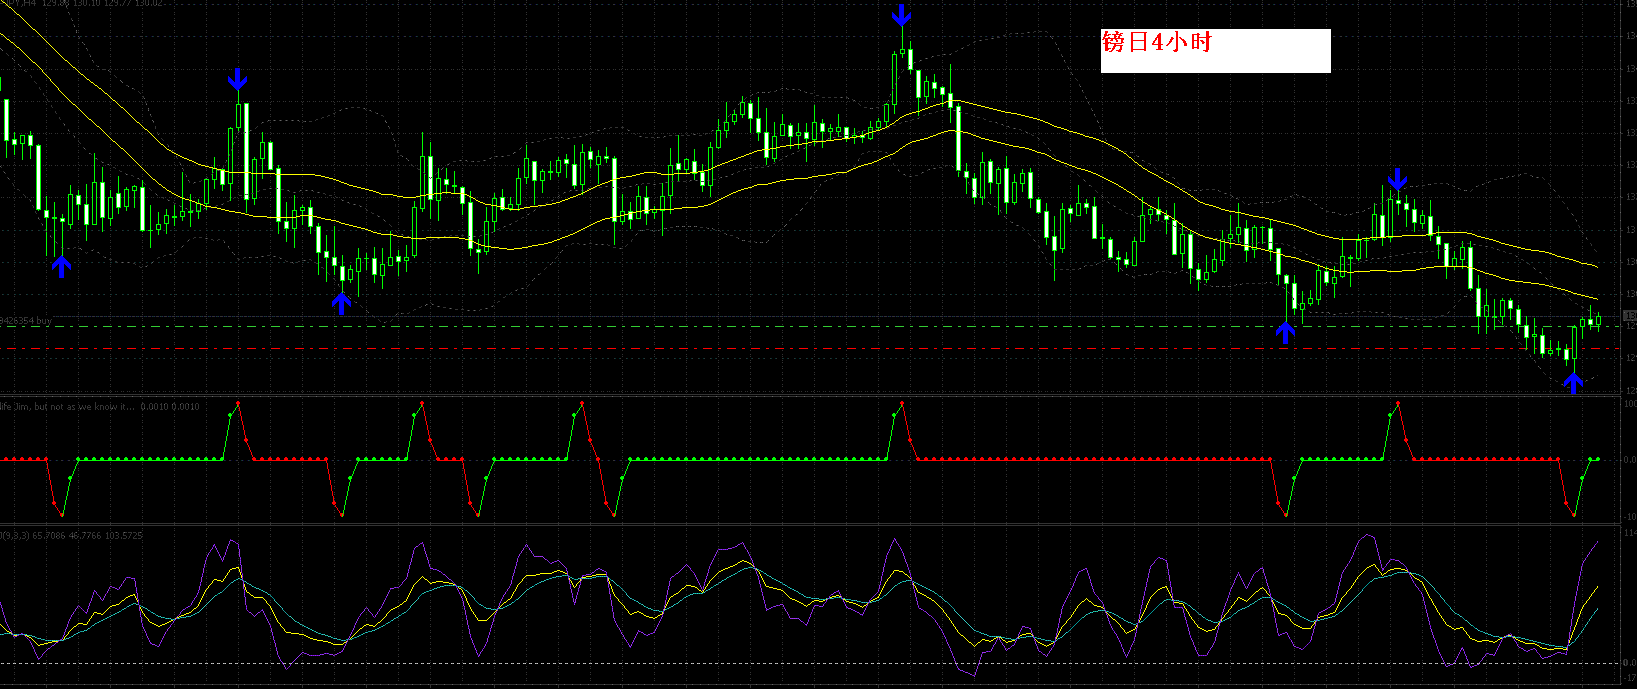The height and width of the screenshot is (689, 1637).
Task: Select the red dashed stop-loss line
Action: tap(810, 348)
